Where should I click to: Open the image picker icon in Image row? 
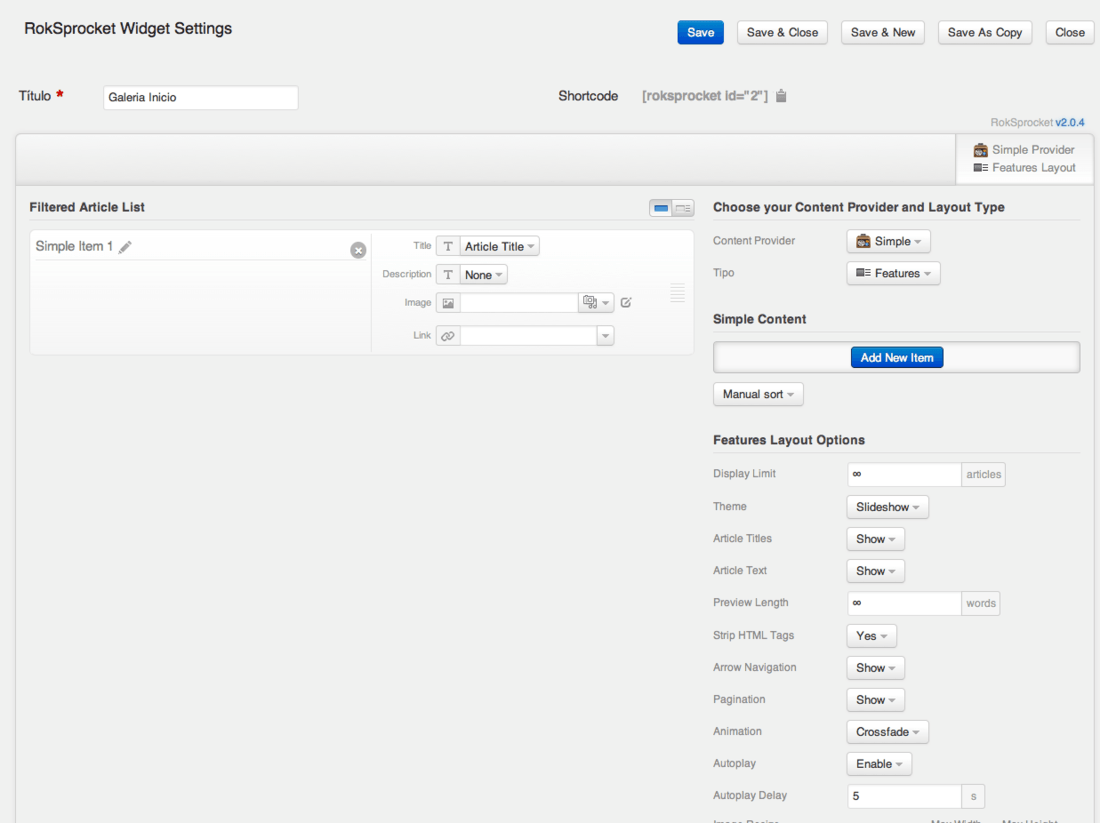tap(596, 302)
